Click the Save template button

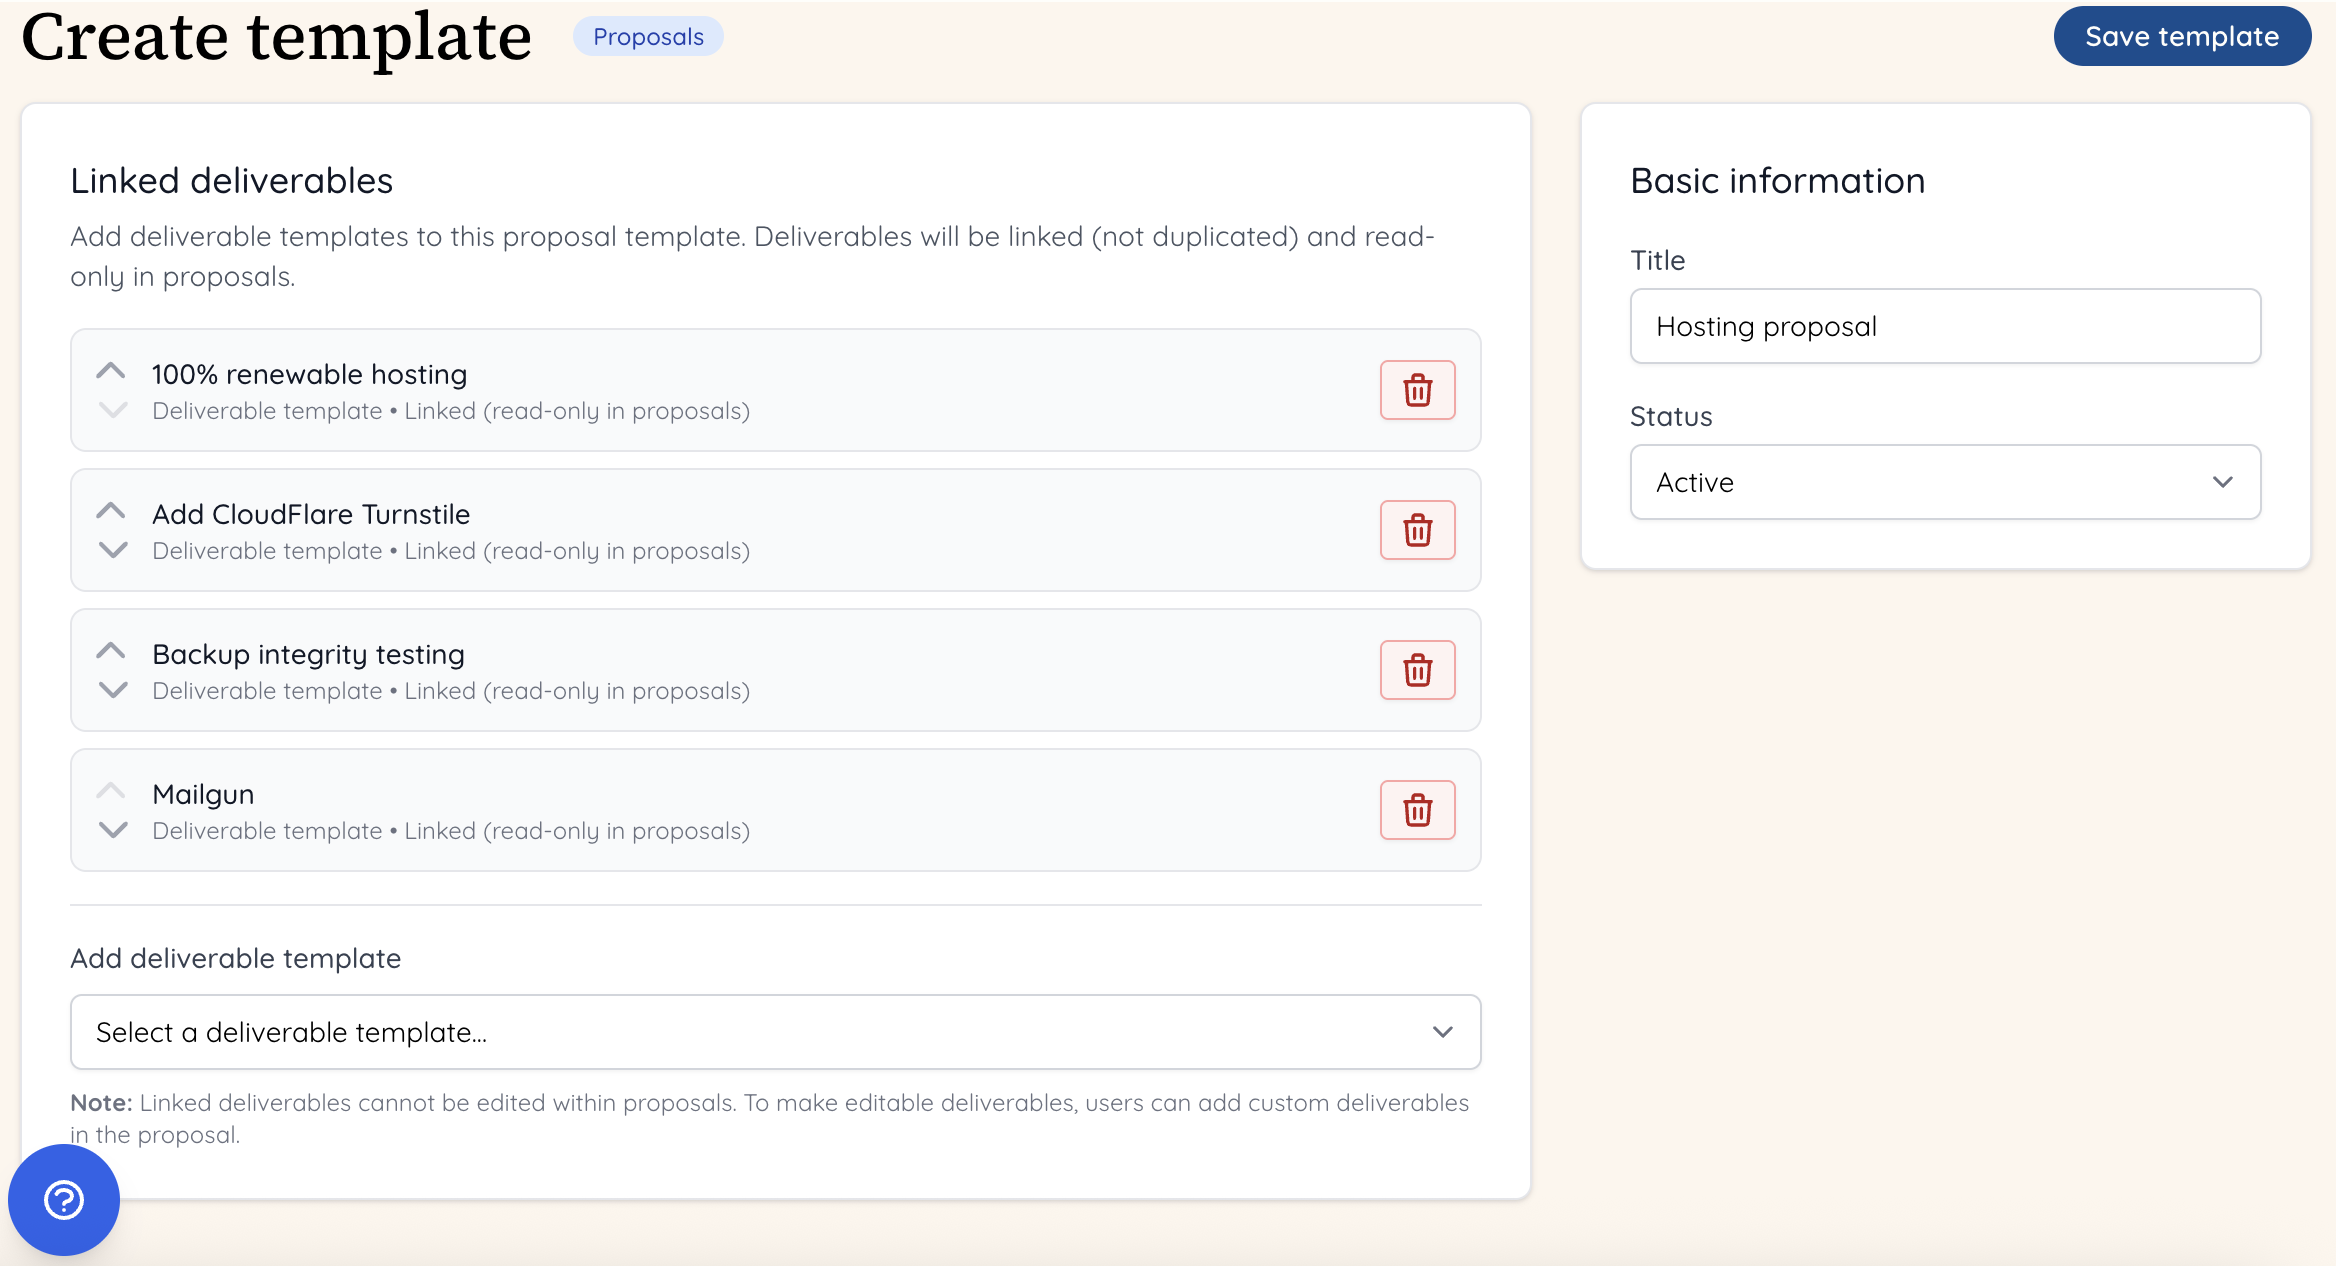tap(2181, 37)
